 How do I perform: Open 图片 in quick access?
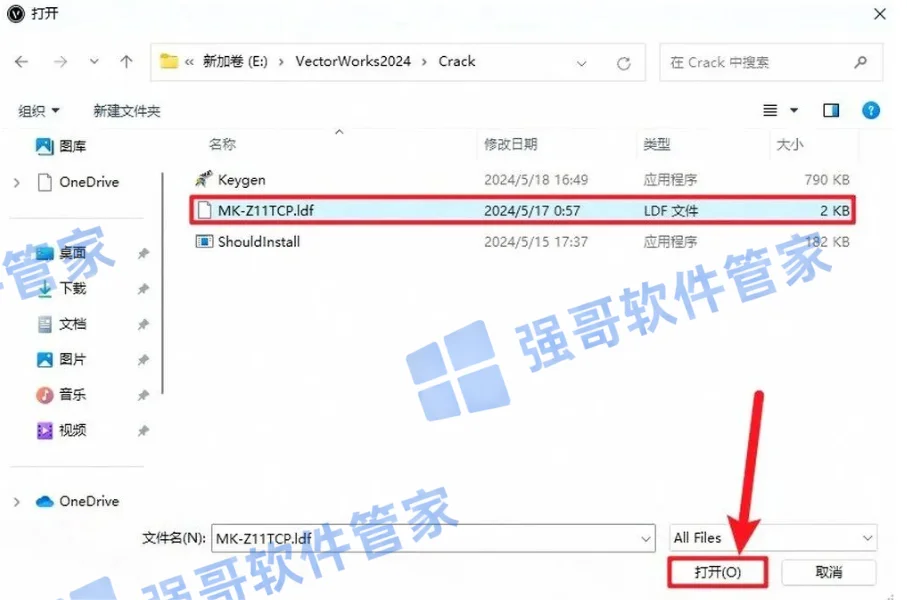[61, 359]
